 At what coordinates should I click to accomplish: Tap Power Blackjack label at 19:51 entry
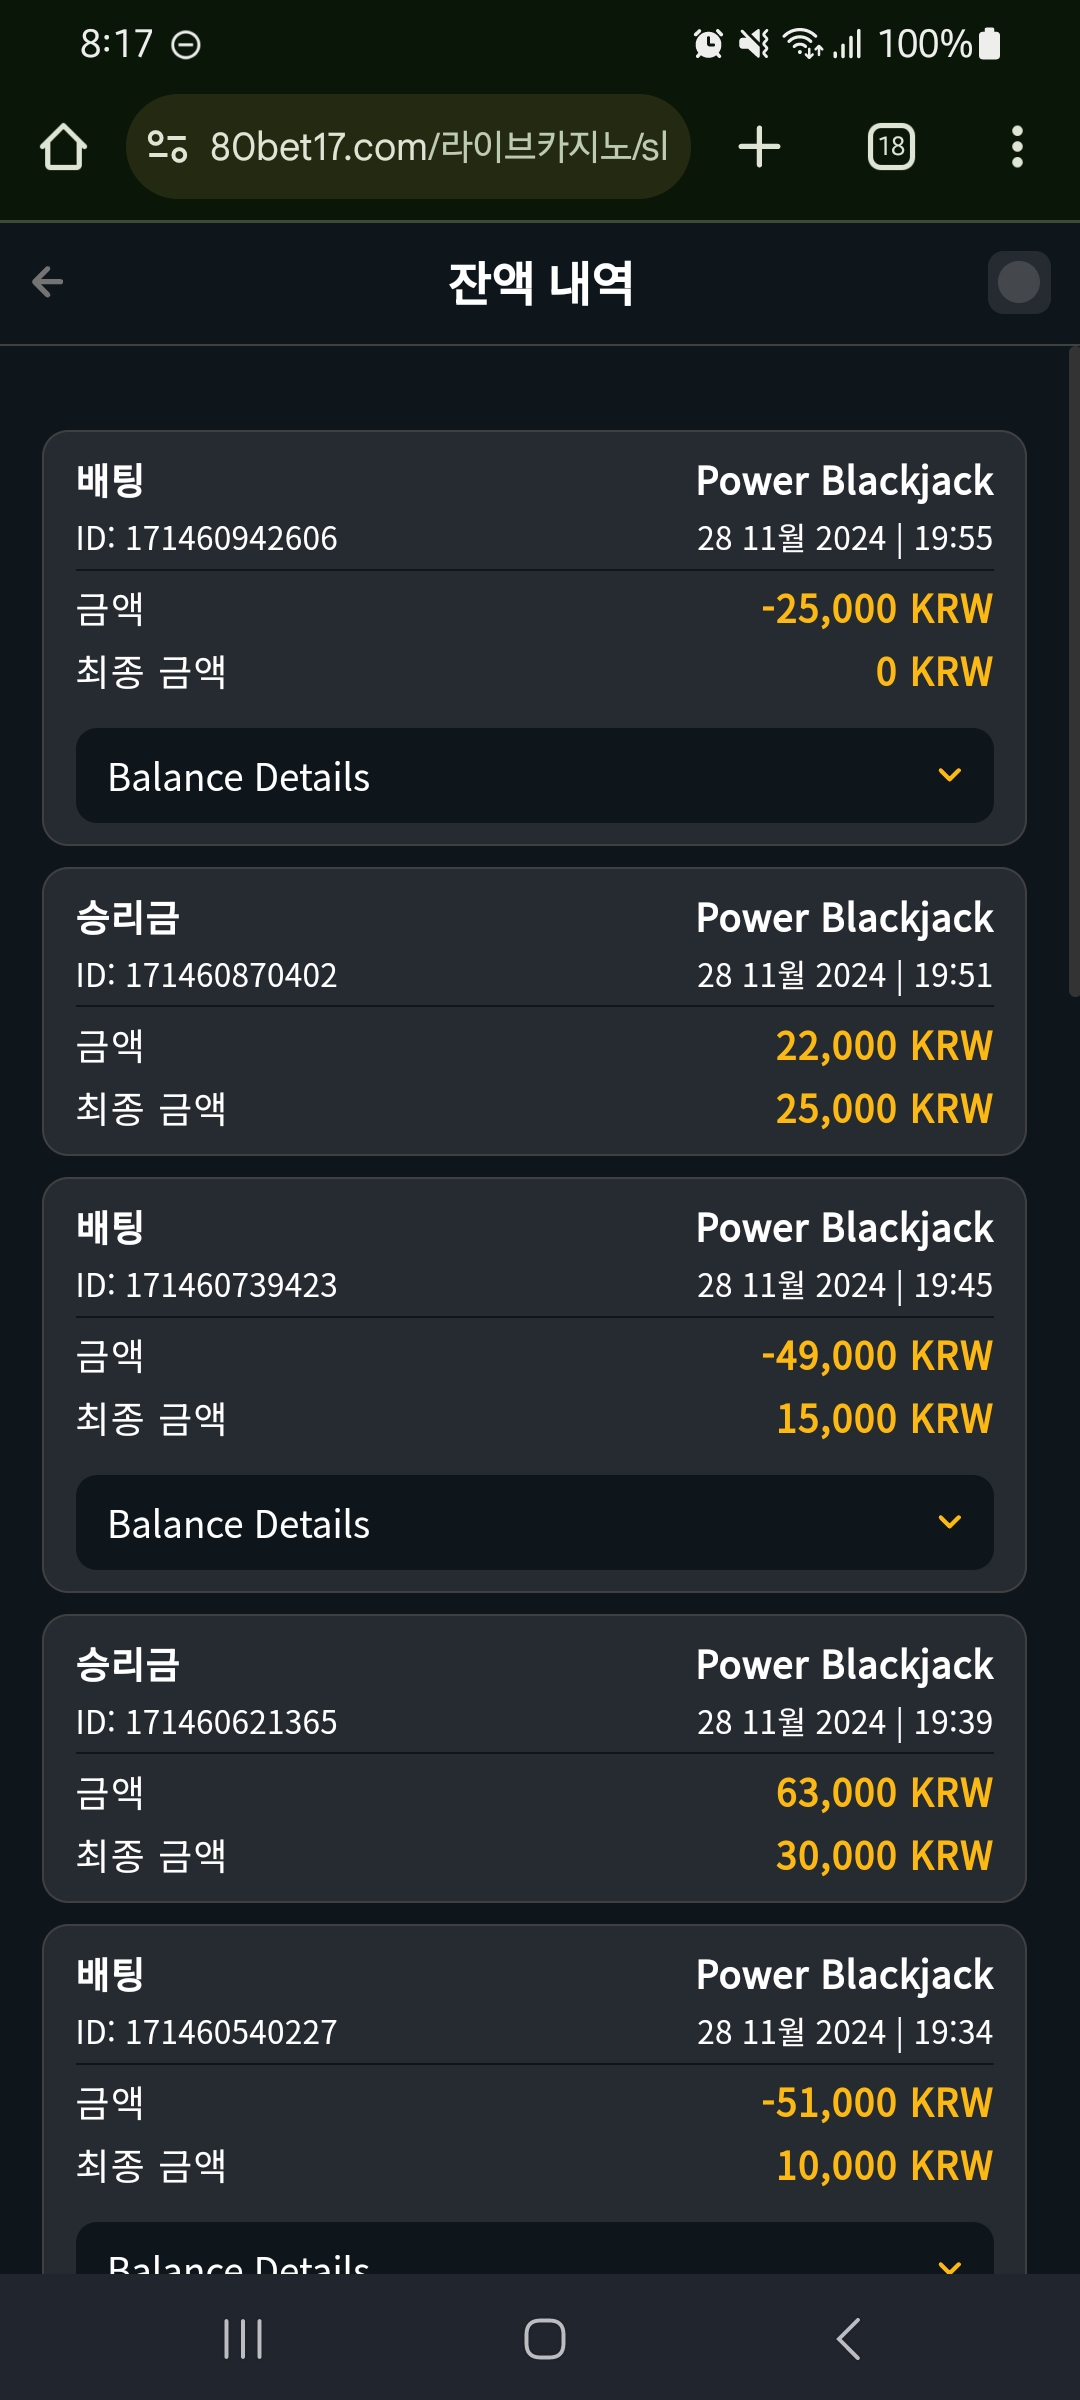845,918
